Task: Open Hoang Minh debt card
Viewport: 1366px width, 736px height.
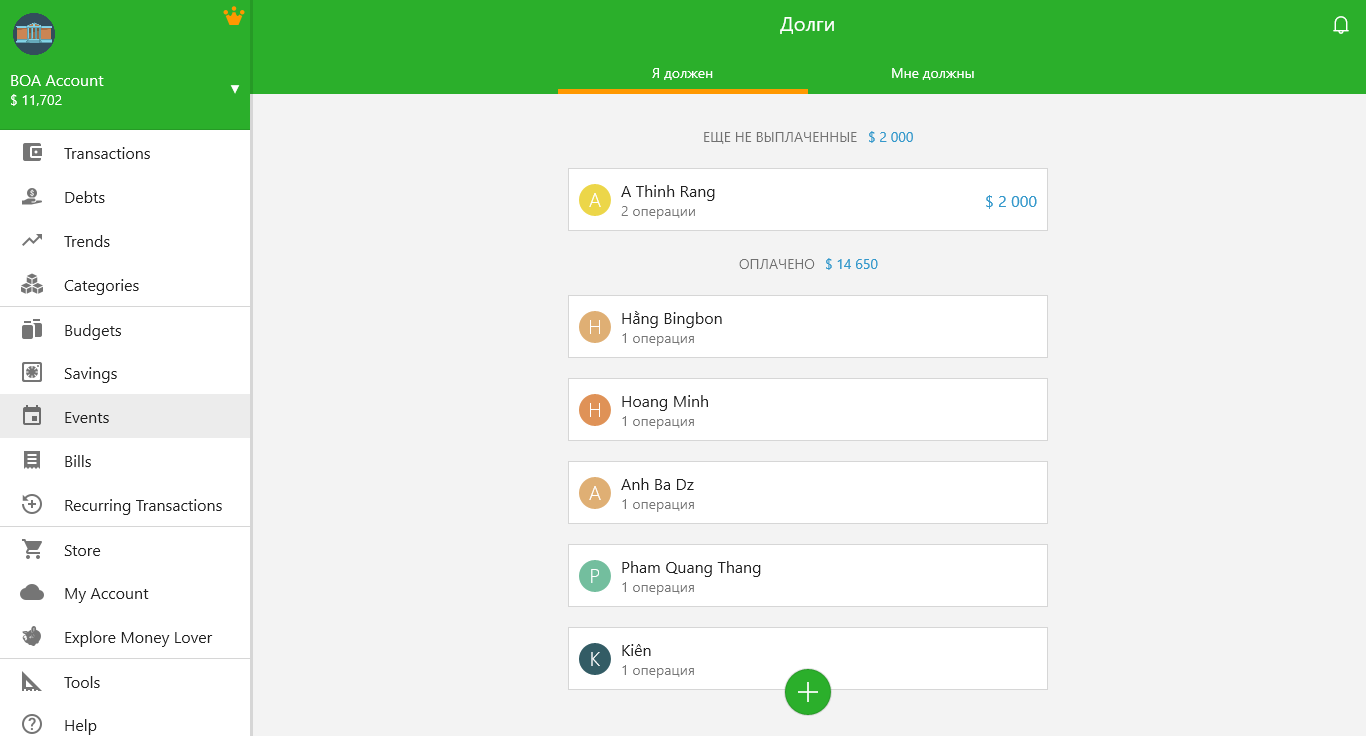Action: click(808, 410)
